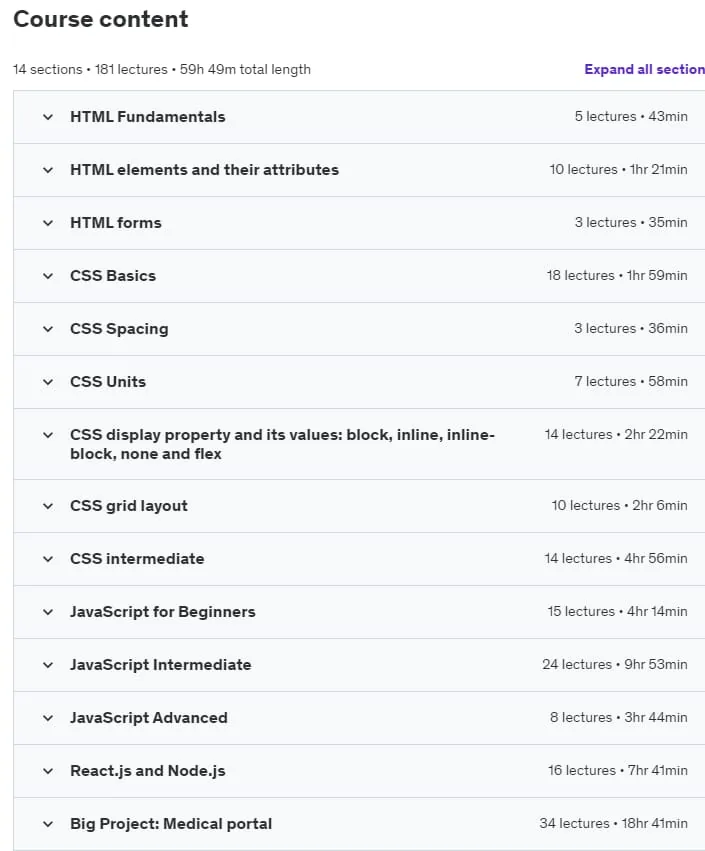The width and height of the screenshot is (705, 851).
Task: Click CSS grid layout section title
Action: [x=129, y=506]
